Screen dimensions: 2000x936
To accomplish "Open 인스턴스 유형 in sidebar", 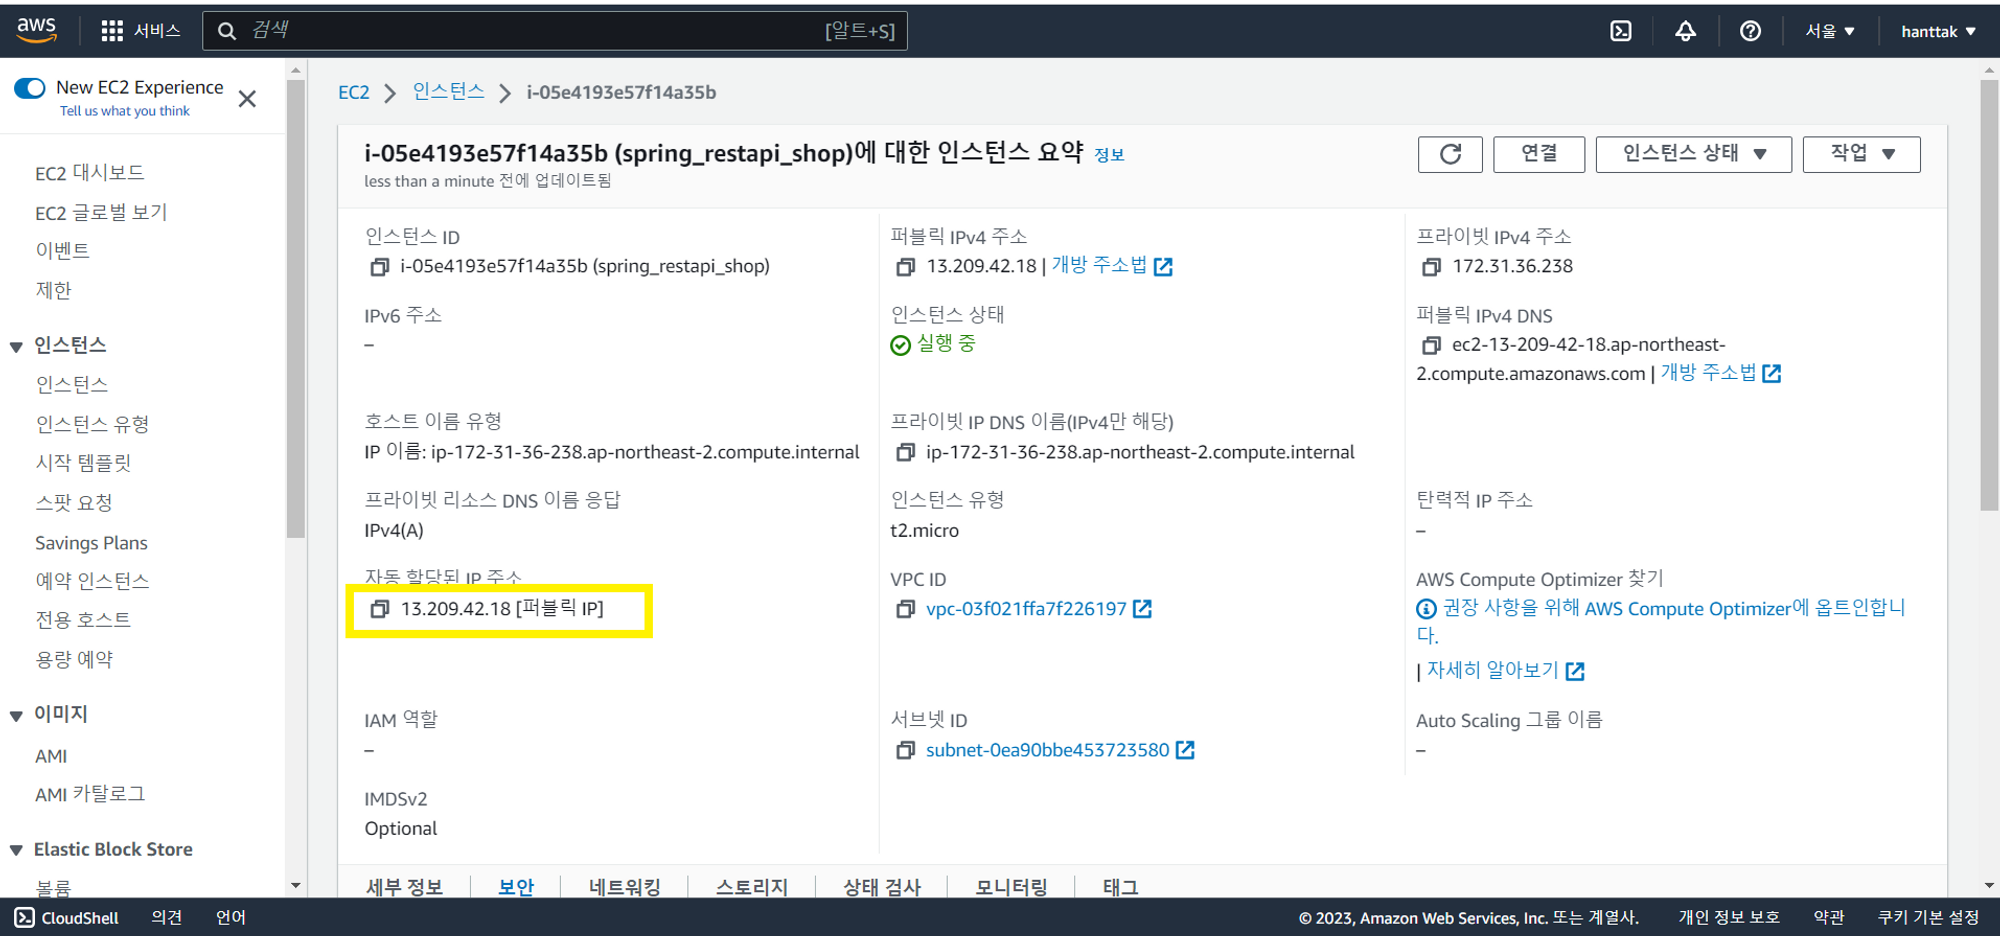I will (92, 424).
